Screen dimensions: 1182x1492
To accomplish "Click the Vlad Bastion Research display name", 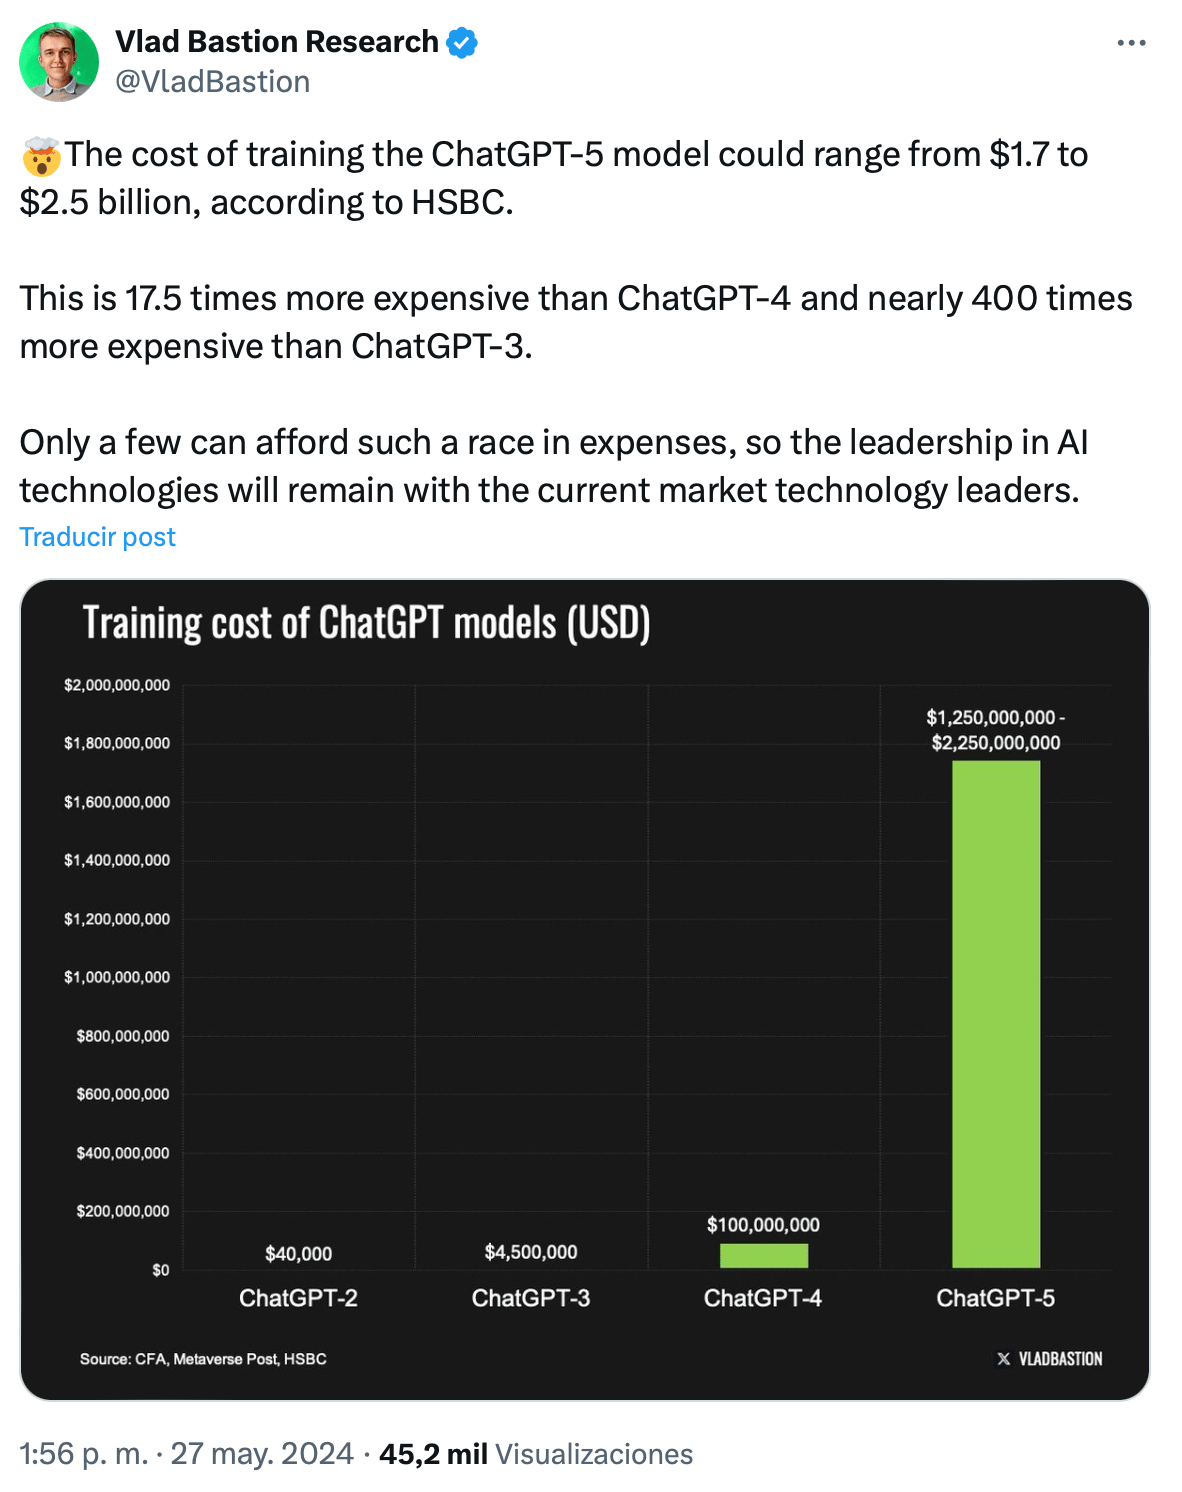I will pyautogui.click(x=276, y=42).
